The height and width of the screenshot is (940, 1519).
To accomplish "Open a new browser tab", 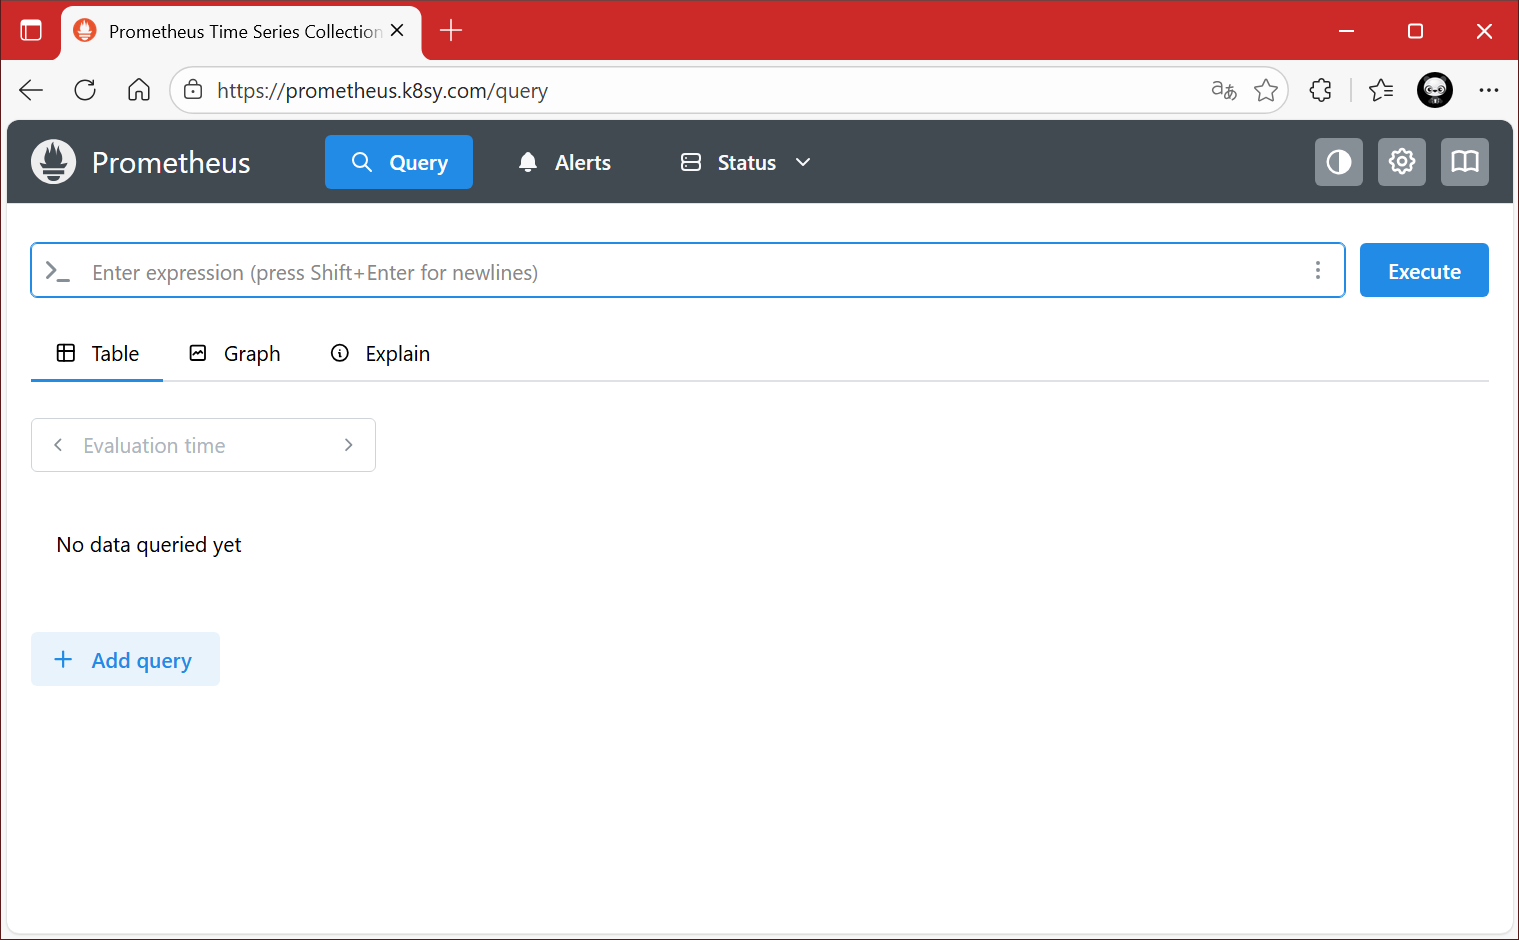I will click(451, 31).
